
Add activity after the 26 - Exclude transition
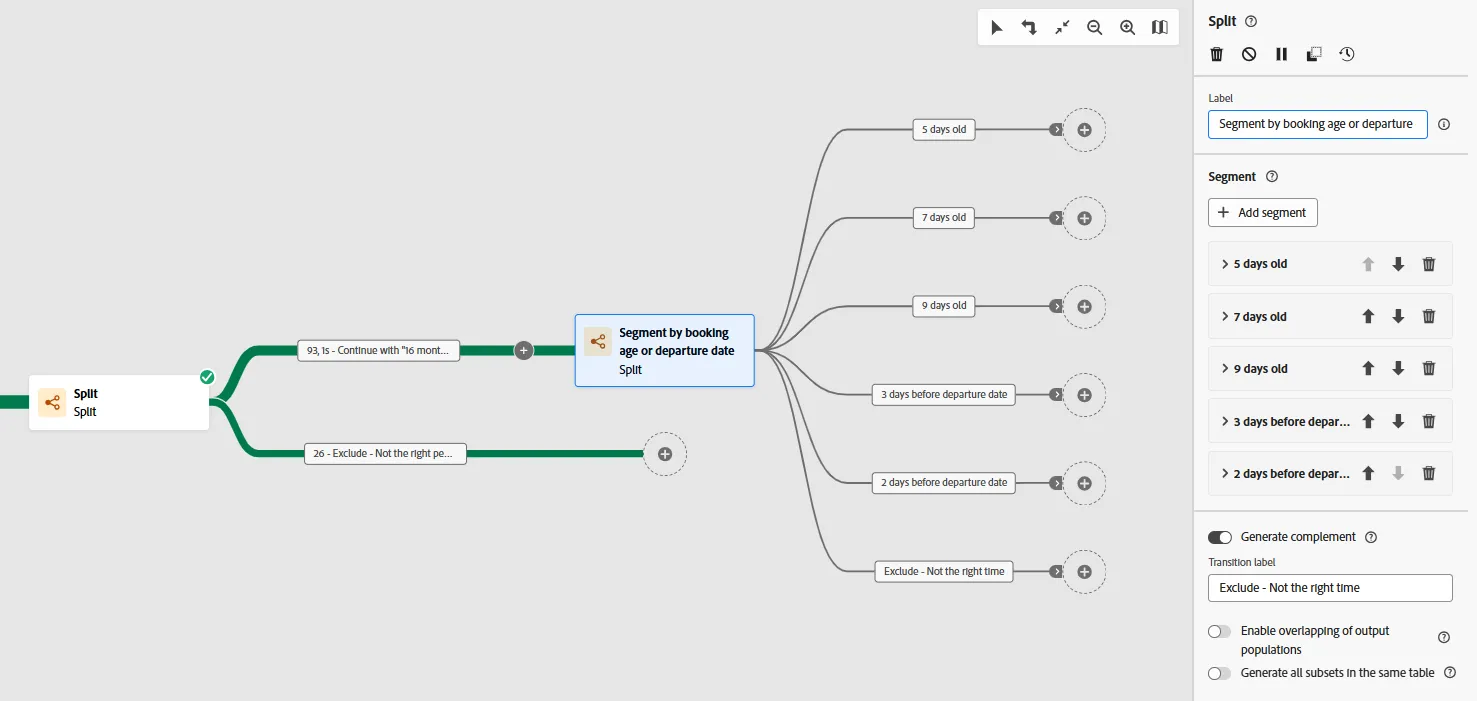(665, 454)
